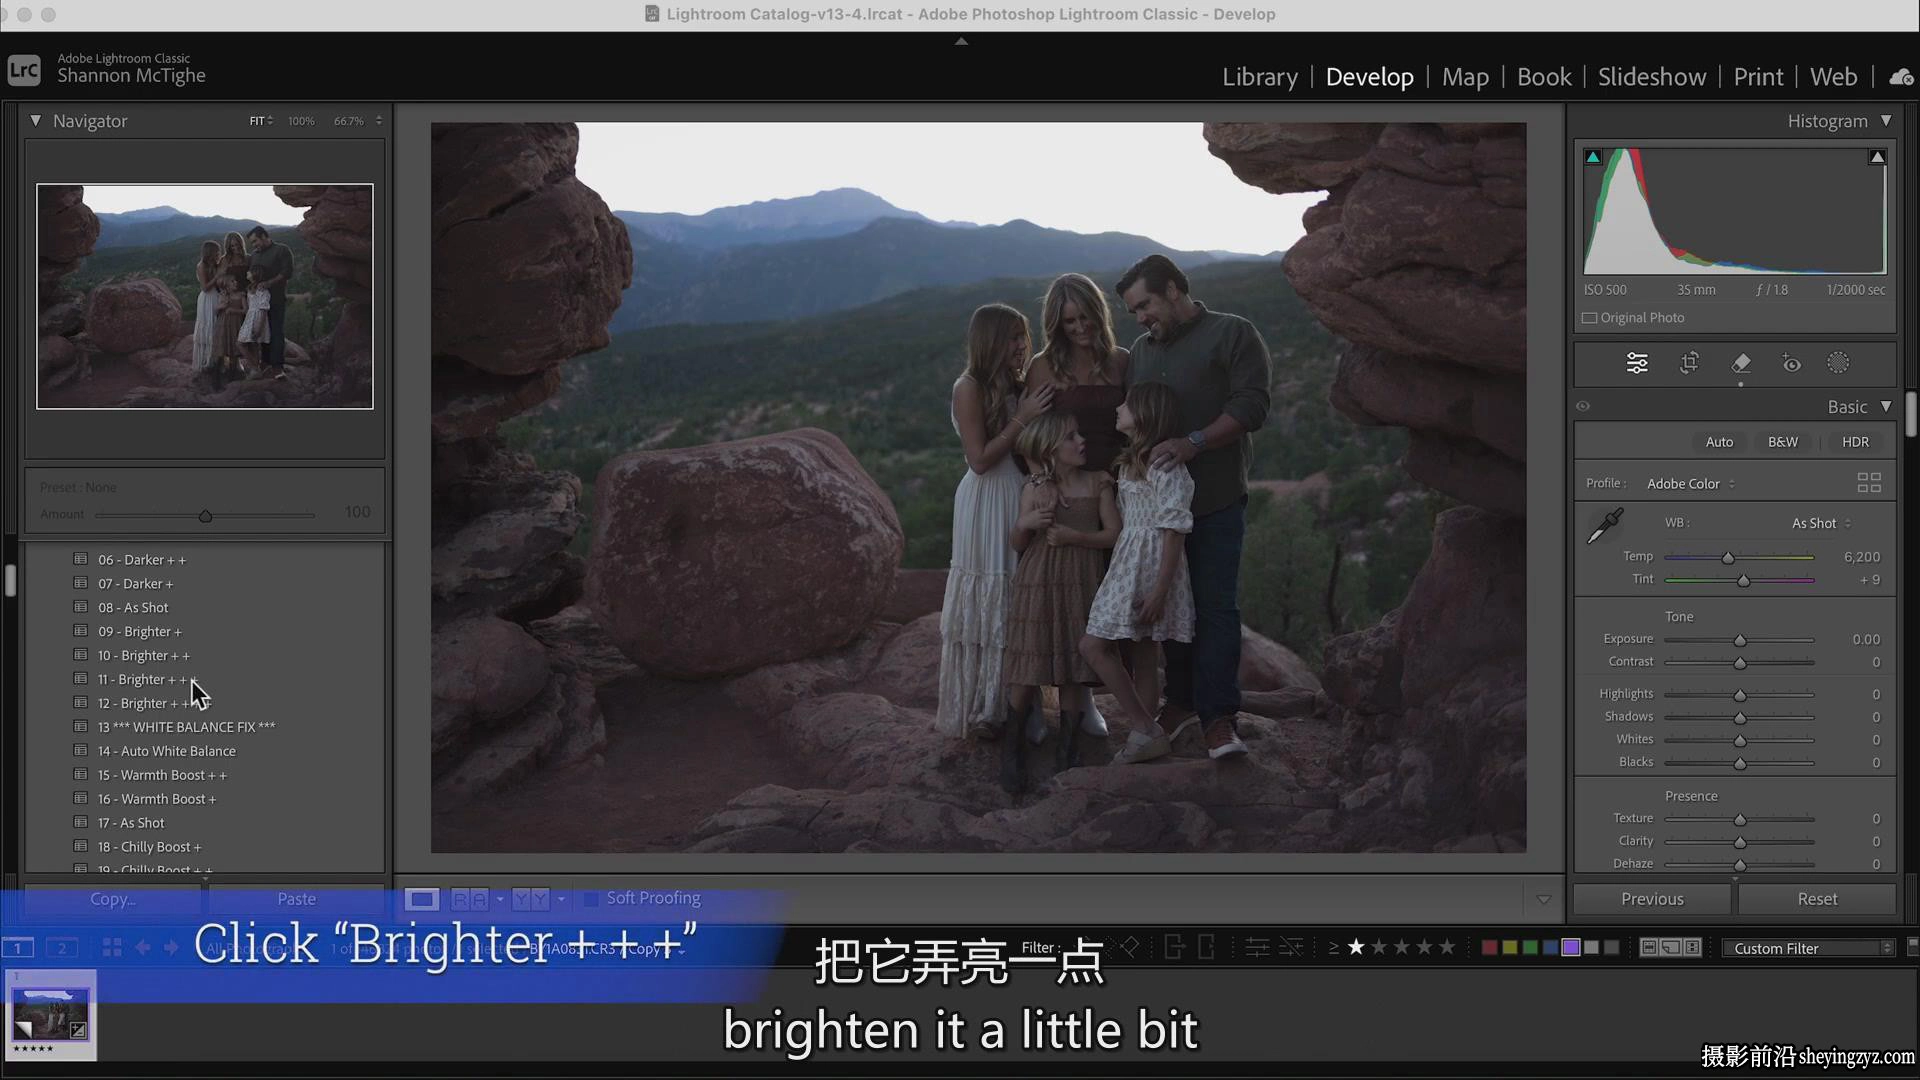Viewport: 1920px width, 1080px height.
Task: Collapse the top module panel arrow
Action: (961, 42)
